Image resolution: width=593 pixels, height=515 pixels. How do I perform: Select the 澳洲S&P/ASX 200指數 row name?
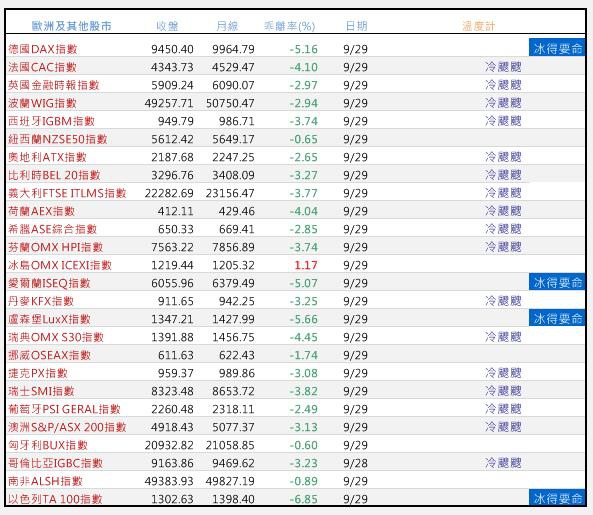click(x=67, y=427)
